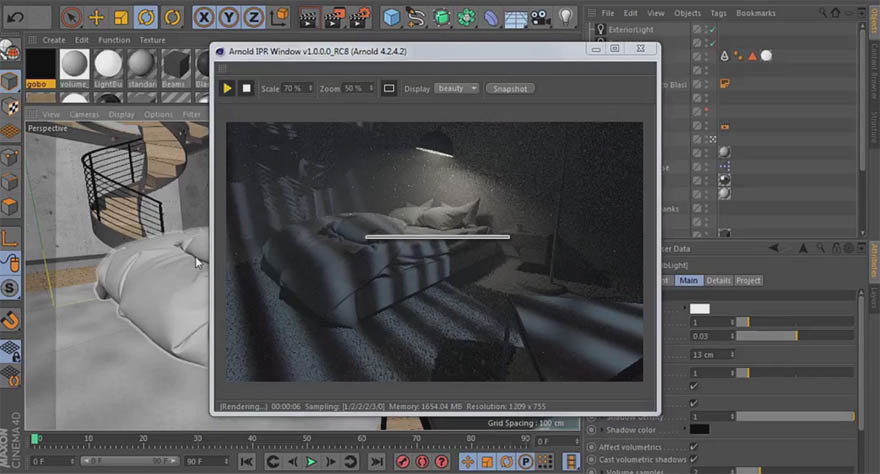Open the generators green cube icon

pyautogui.click(x=441, y=18)
